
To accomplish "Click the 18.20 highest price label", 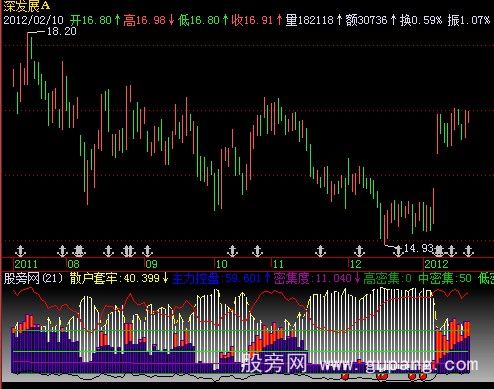I will tap(62, 32).
